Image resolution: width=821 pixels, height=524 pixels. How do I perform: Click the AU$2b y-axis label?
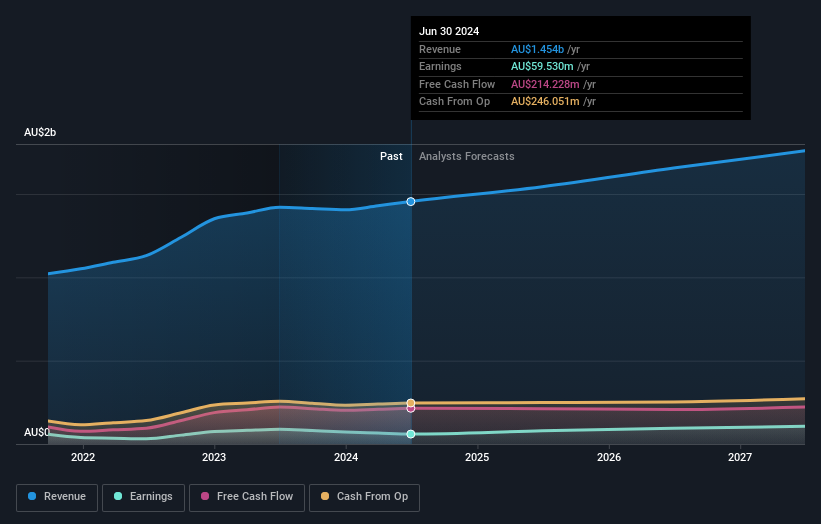40,132
